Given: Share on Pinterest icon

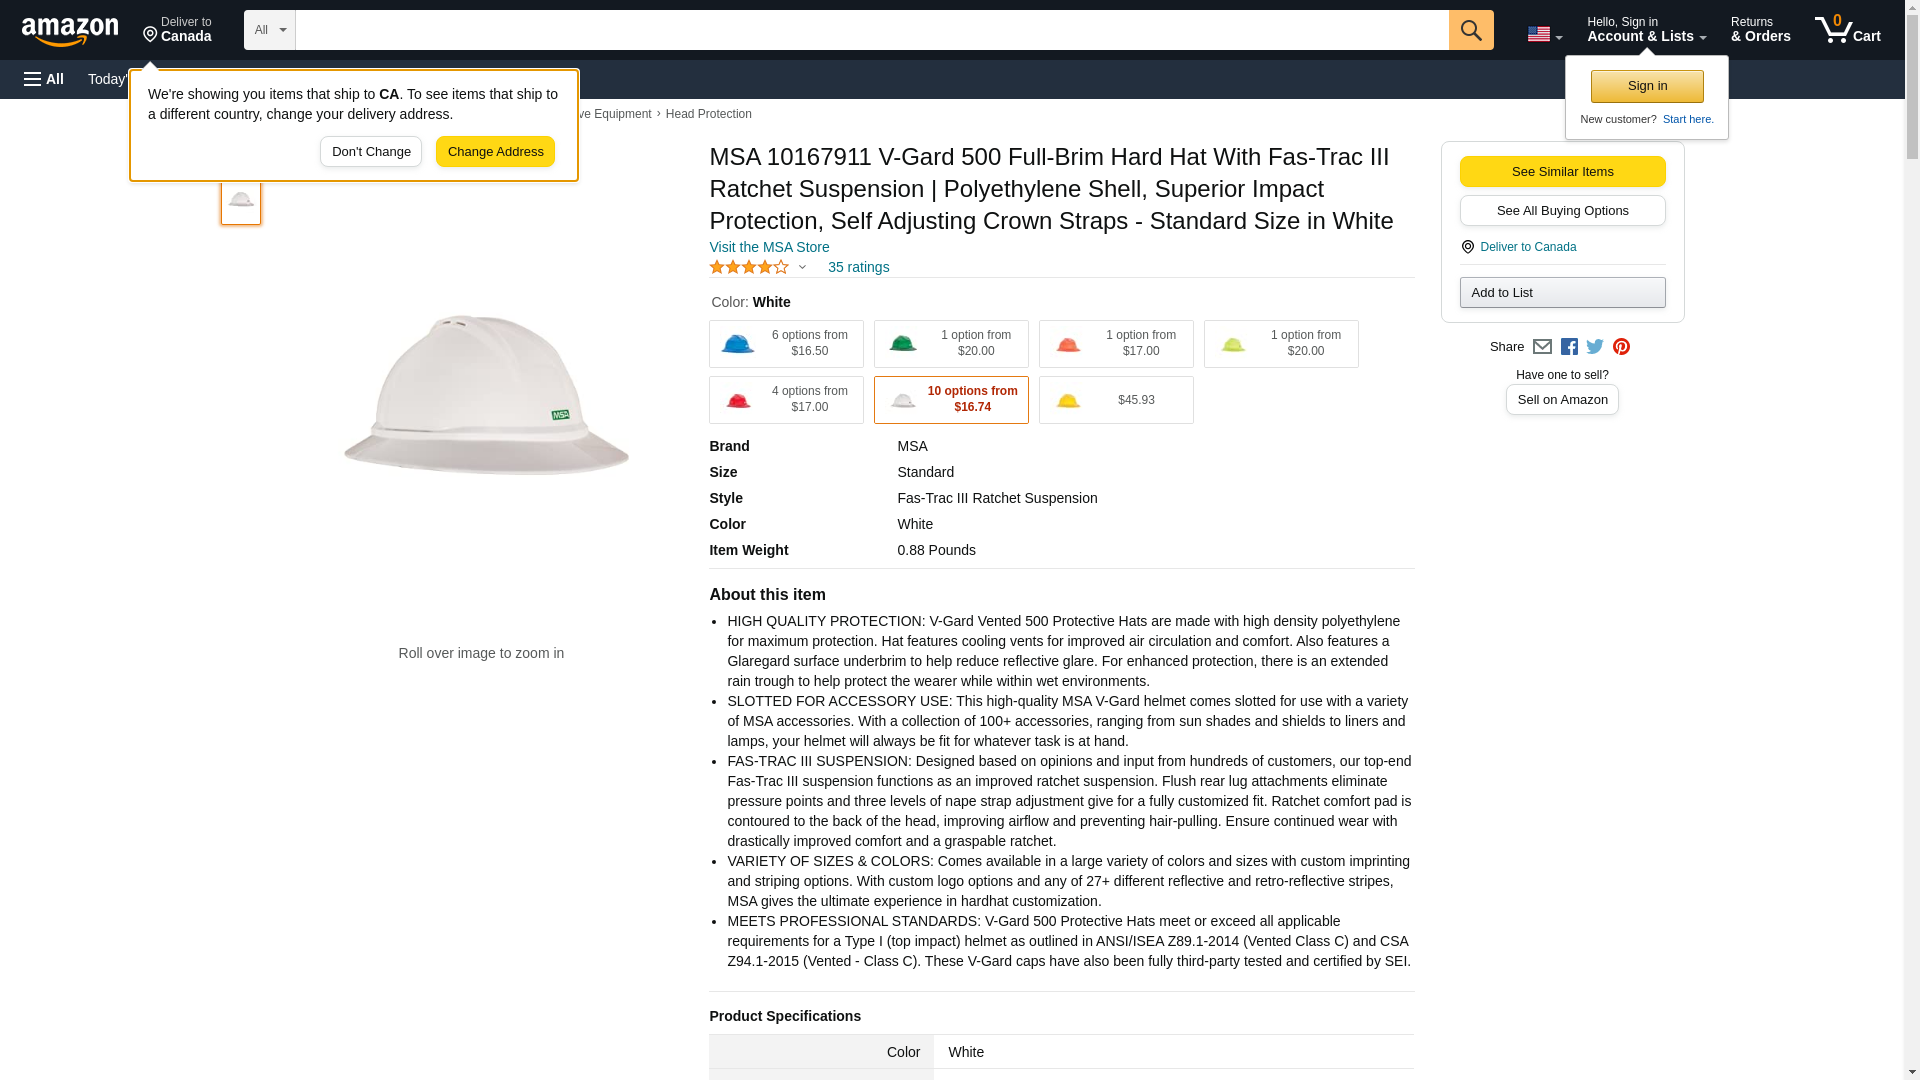Looking at the screenshot, I should click(1621, 347).
